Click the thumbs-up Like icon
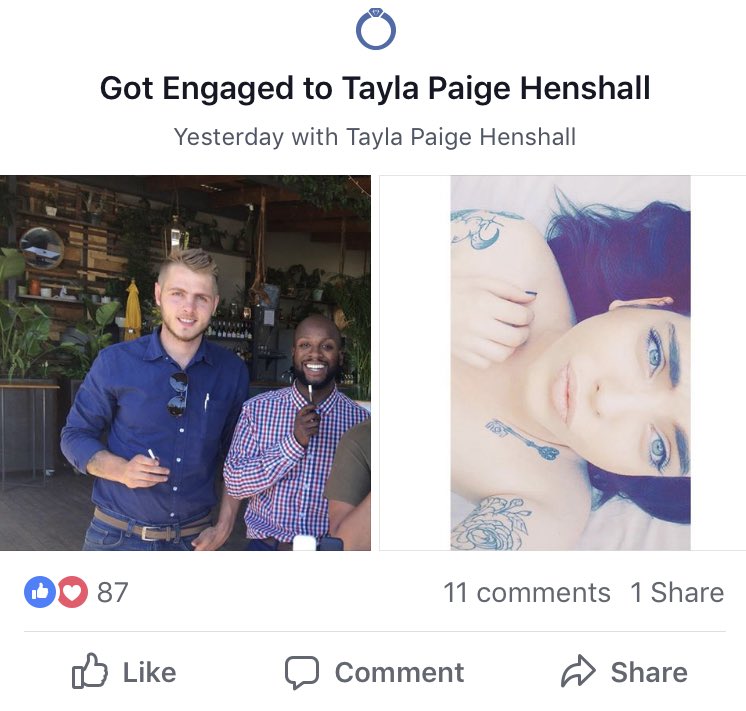Image resolution: width=746 pixels, height=711 pixels. point(89,671)
